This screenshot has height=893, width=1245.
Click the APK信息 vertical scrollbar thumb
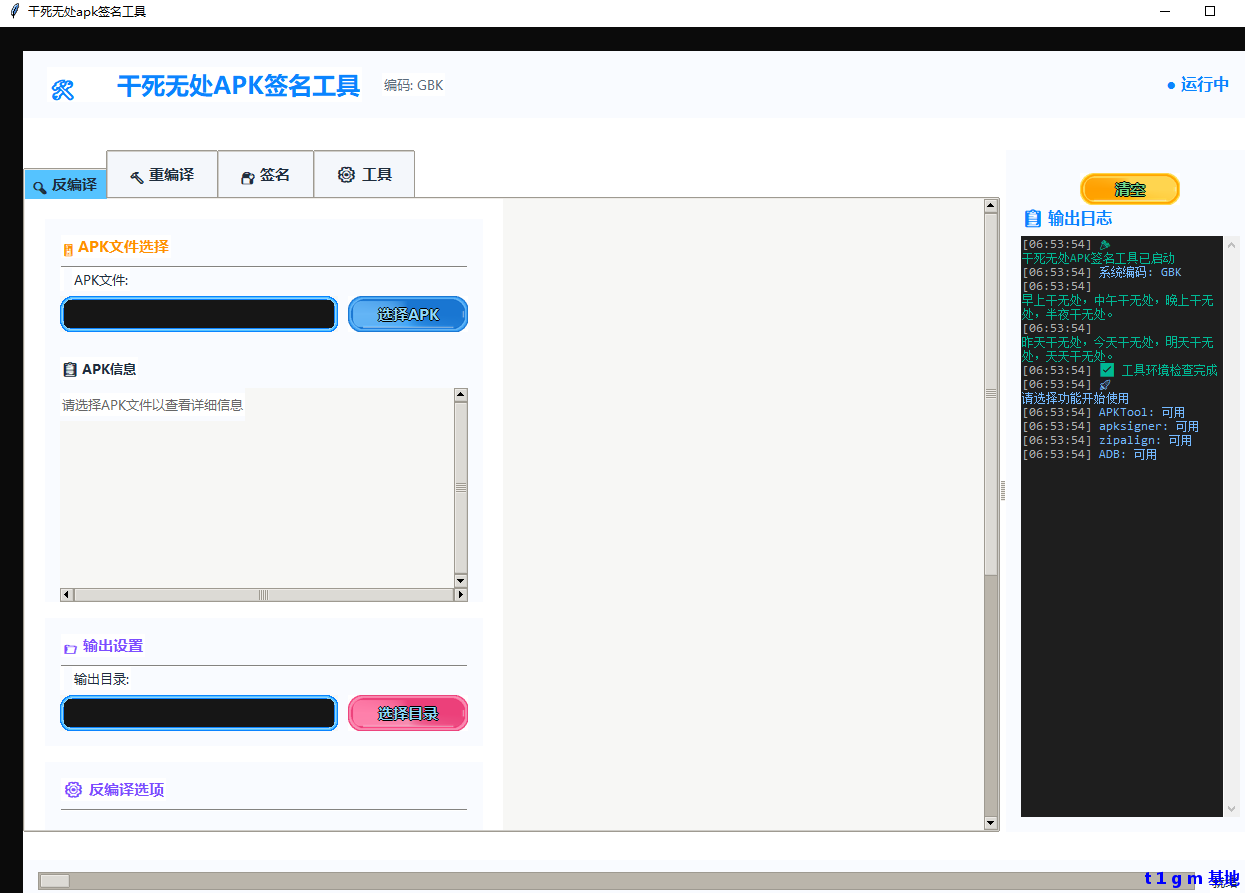coord(461,487)
